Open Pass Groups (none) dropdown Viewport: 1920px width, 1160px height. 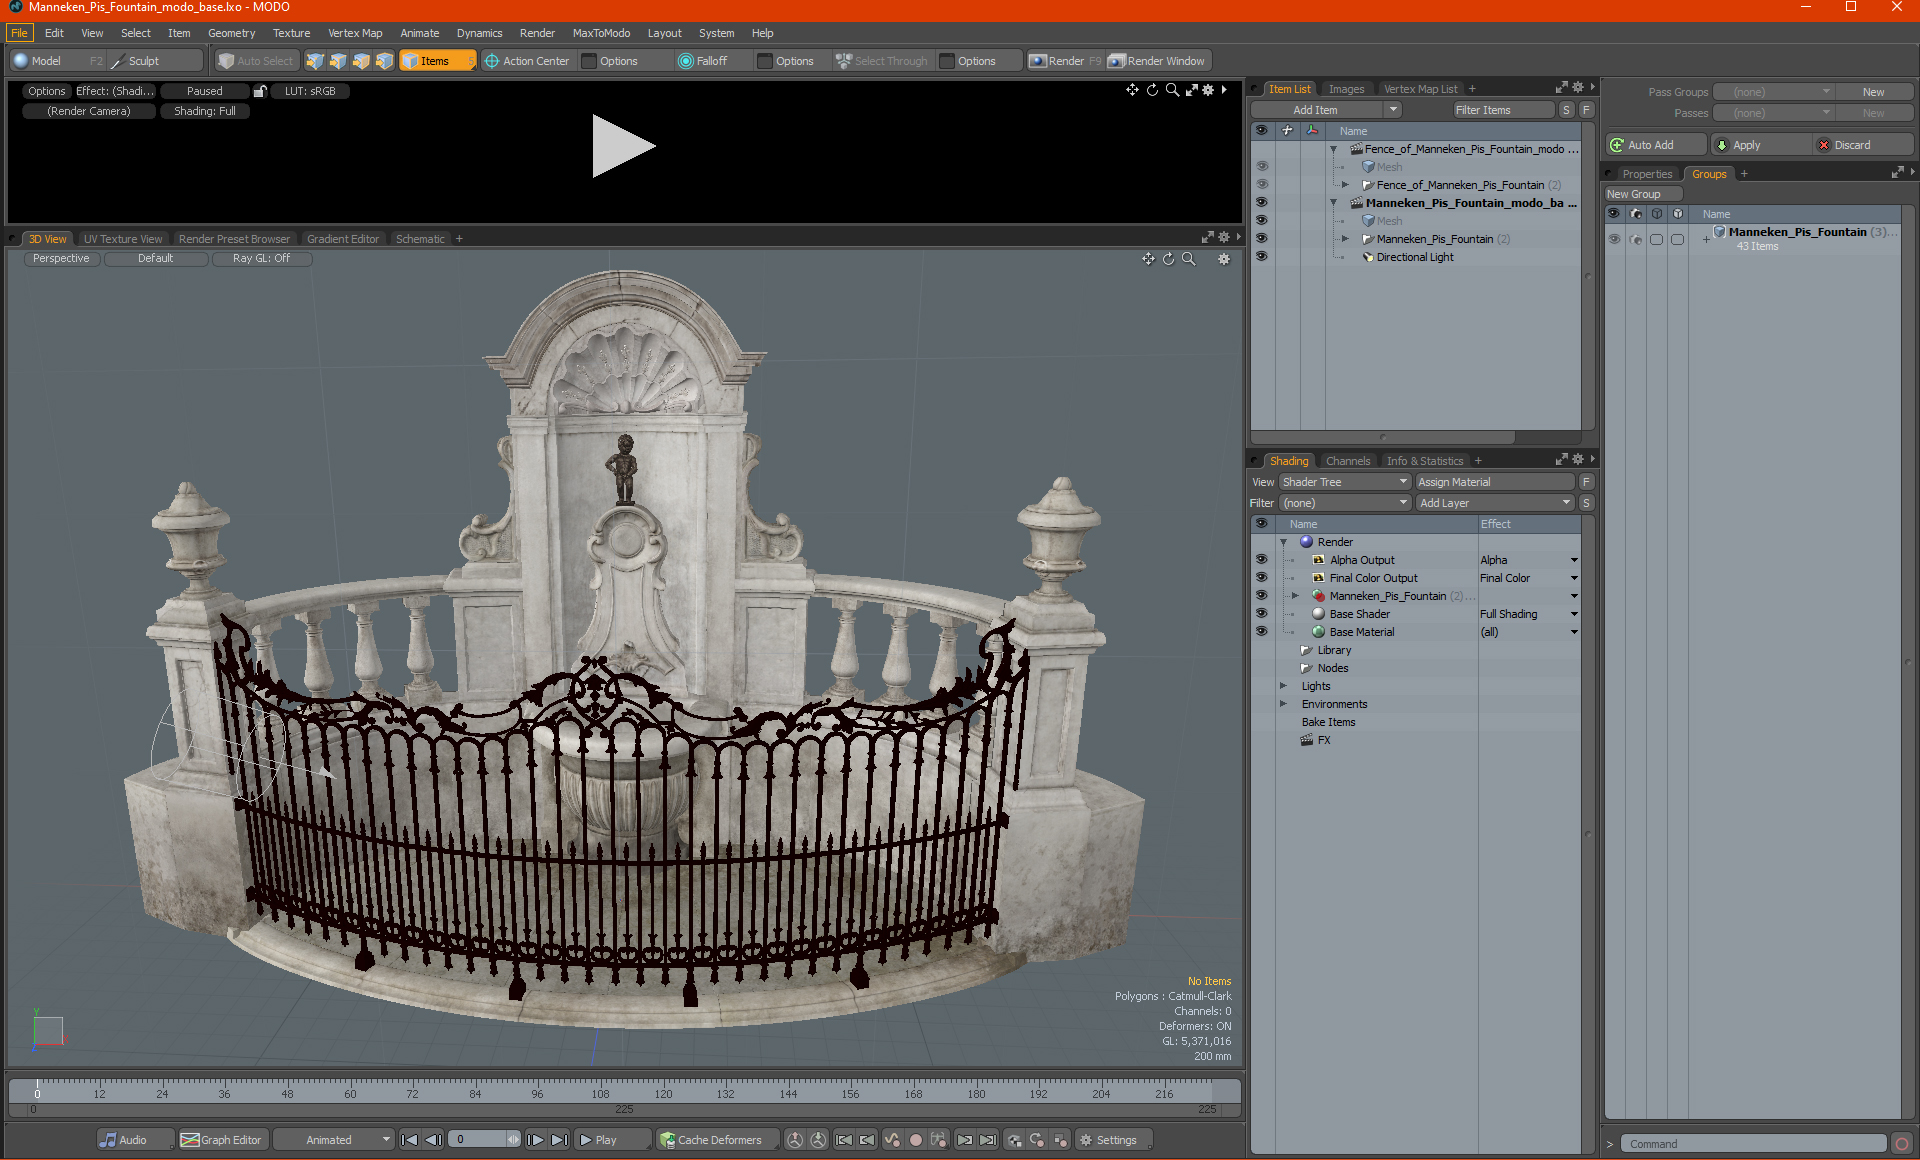(1774, 92)
